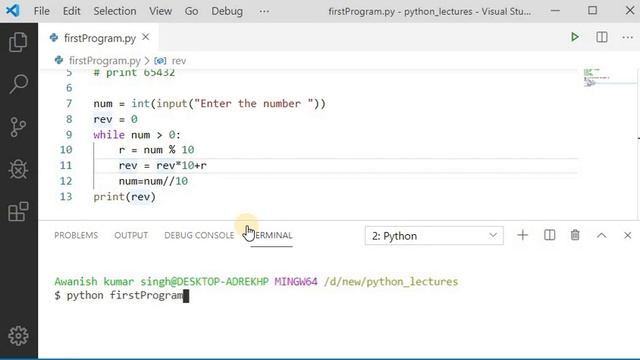The image size is (640, 360).
Task: Show hidden menus via ellipsis in menu bar
Action: 264,11
